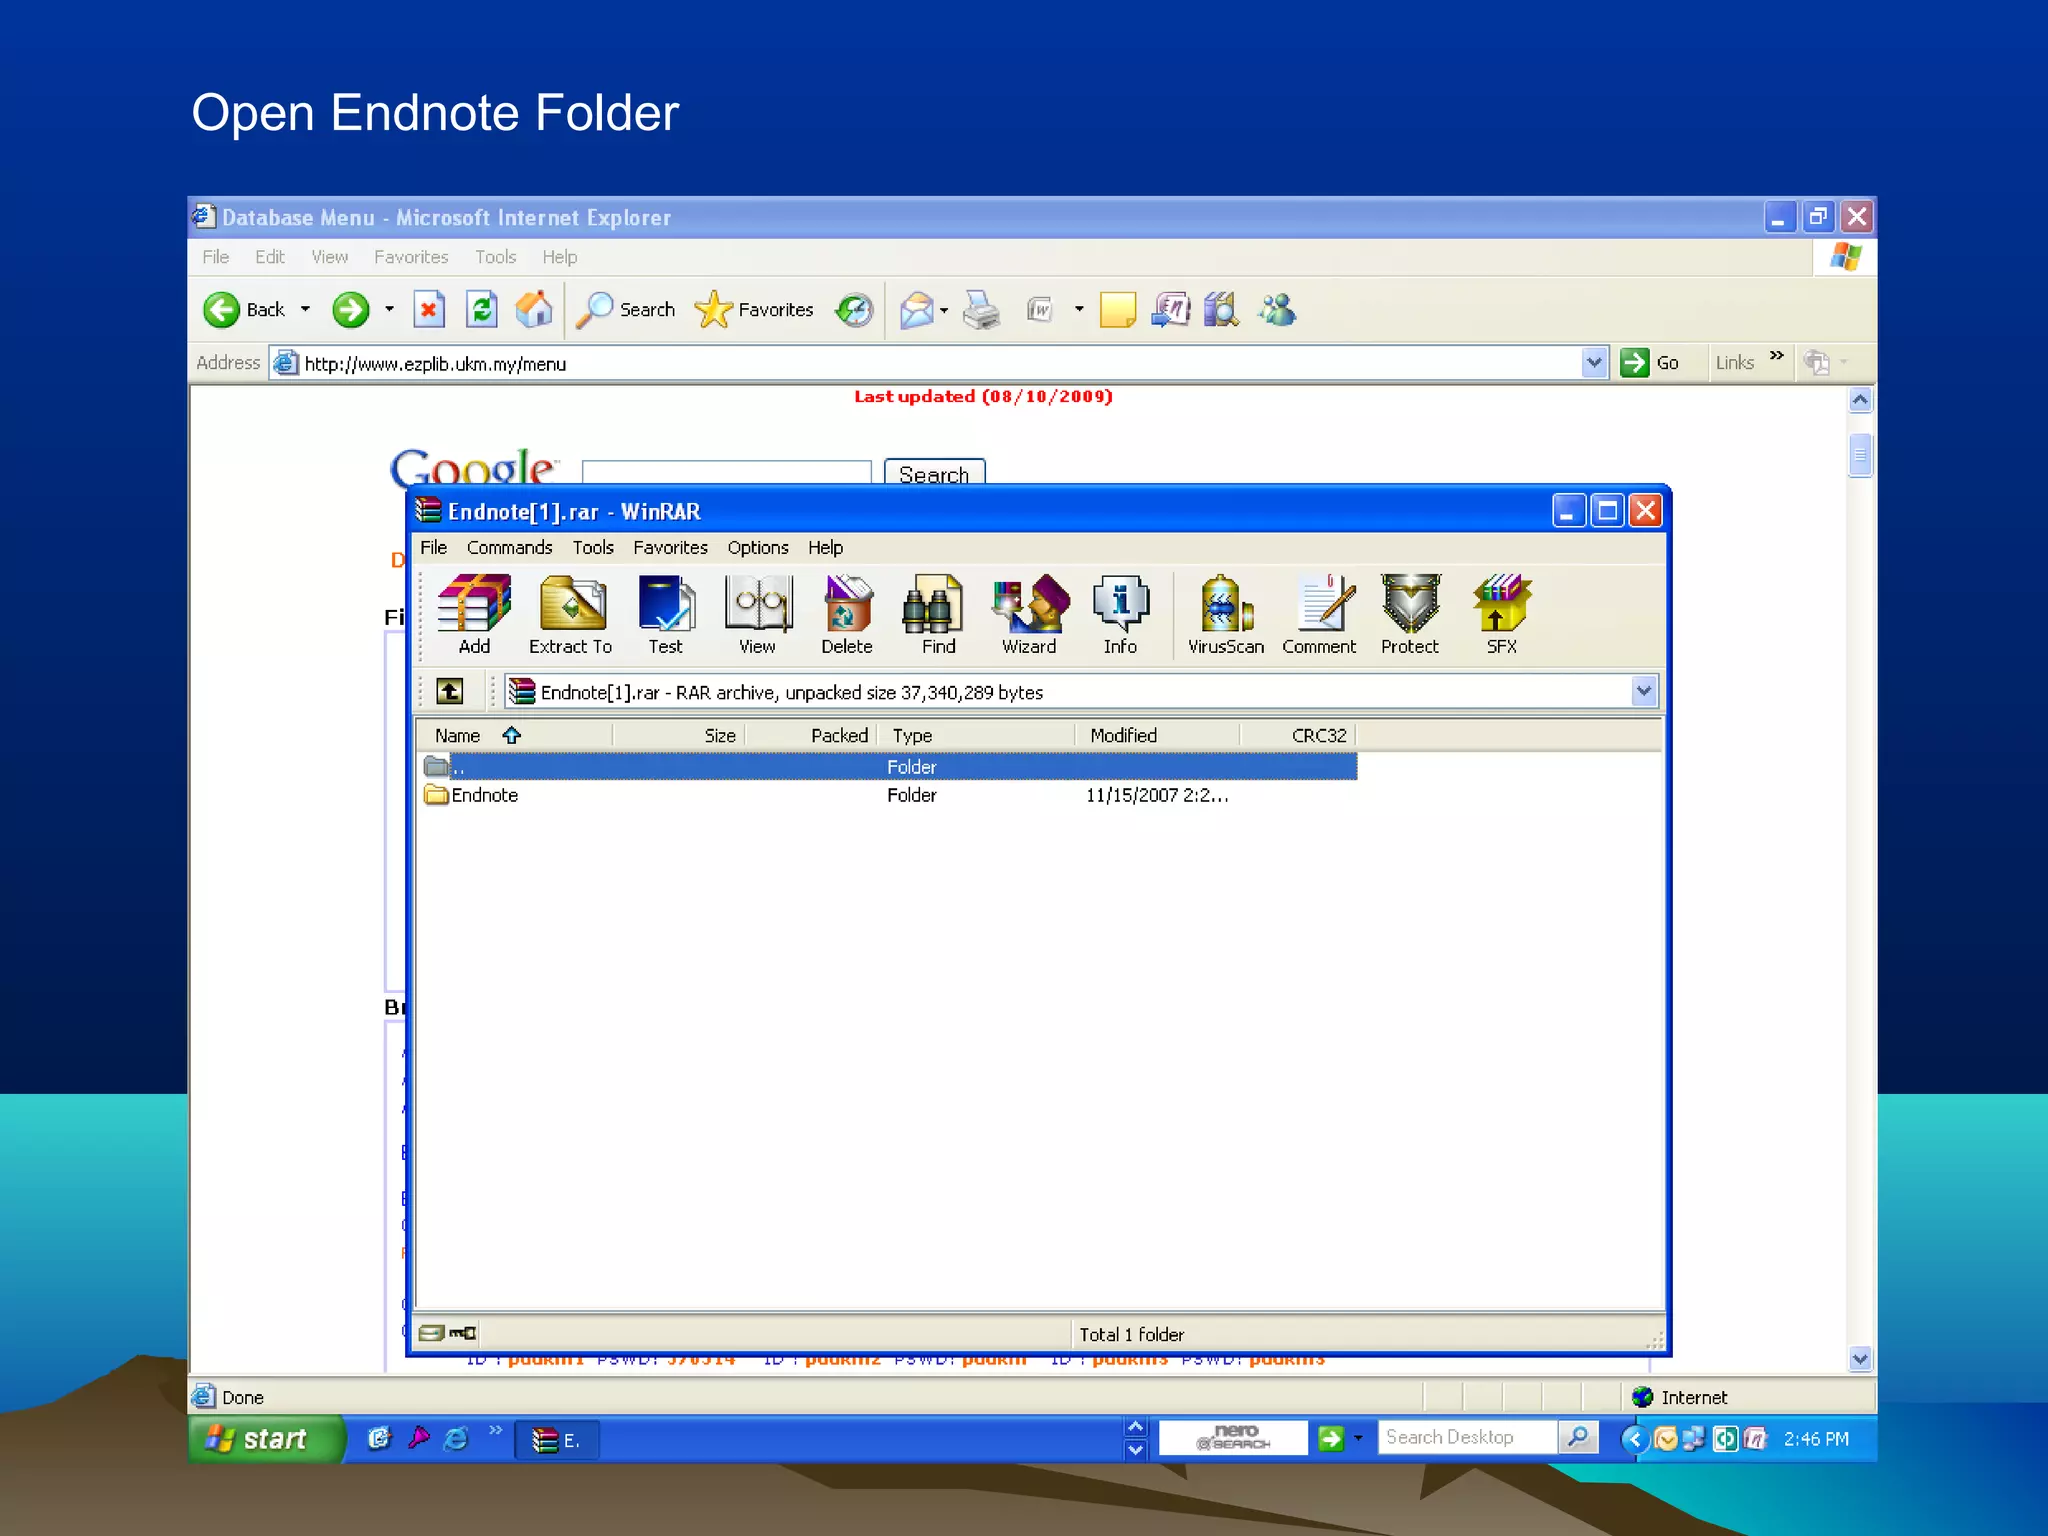Click the Forward arrow in Internet Explorer
The image size is (2048, 1536).
[x=350, y=310]
